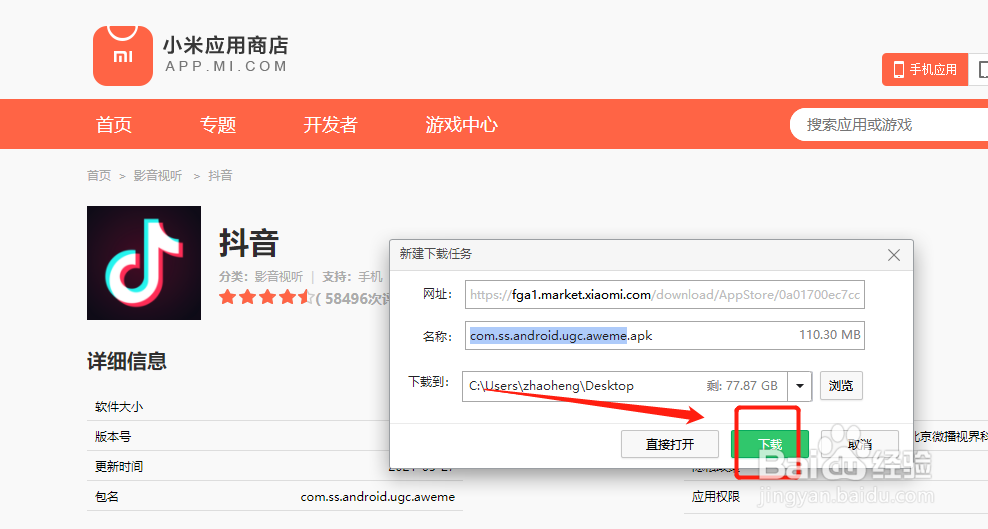Click the green 下载 button
The image size is (988, 529).
coord(769,445)
